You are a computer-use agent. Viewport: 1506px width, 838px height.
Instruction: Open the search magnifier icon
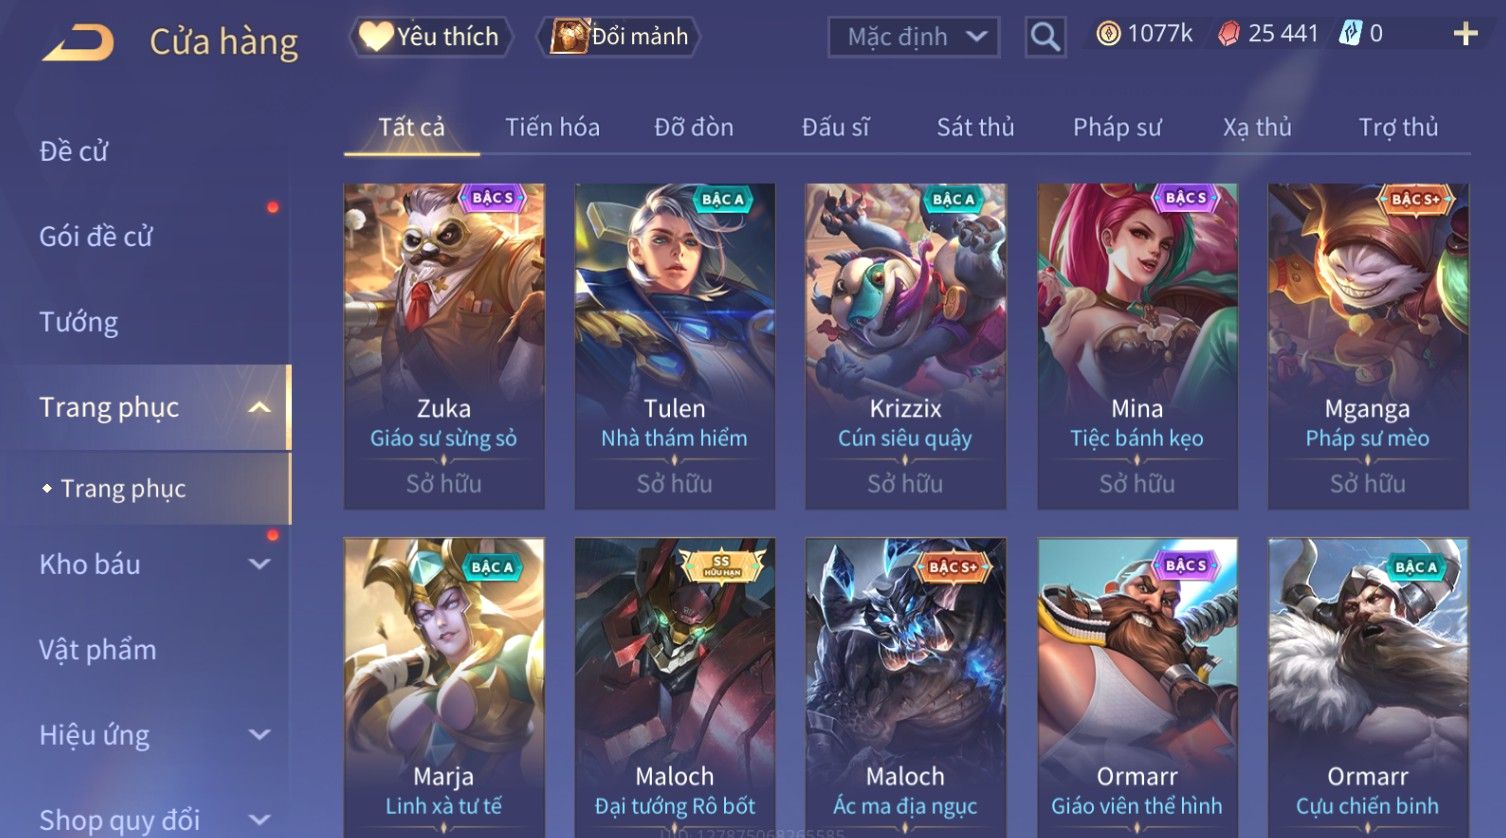pos(1045,38)
